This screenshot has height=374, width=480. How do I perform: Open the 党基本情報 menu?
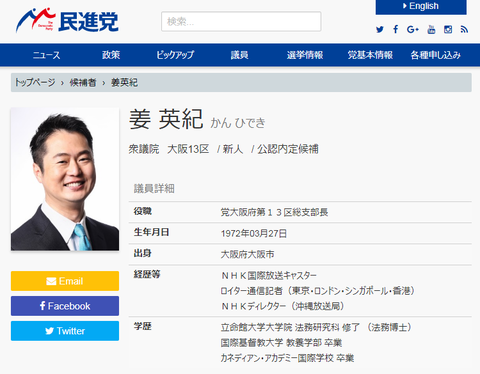[370, 55]
